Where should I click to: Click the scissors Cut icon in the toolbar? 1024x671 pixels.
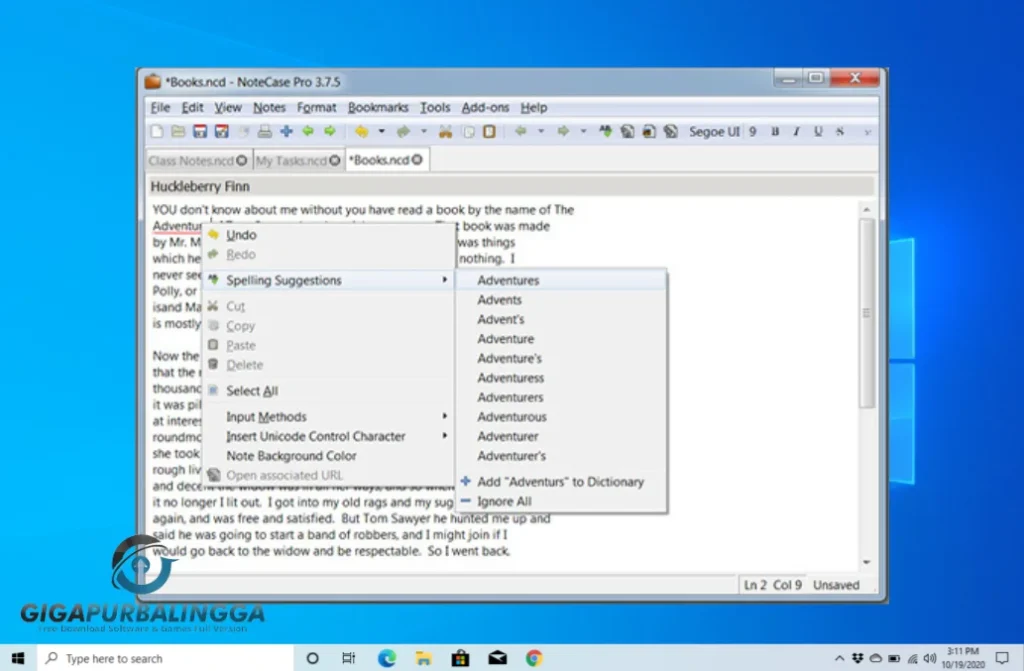[x=445, y=131]
